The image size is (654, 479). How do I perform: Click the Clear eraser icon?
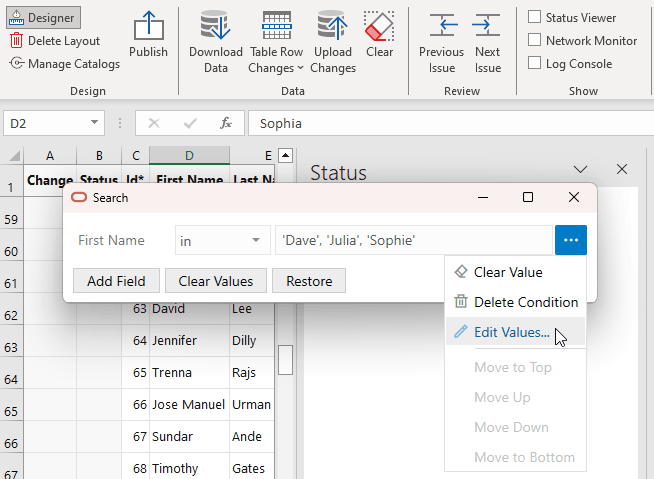coord(379,26)
